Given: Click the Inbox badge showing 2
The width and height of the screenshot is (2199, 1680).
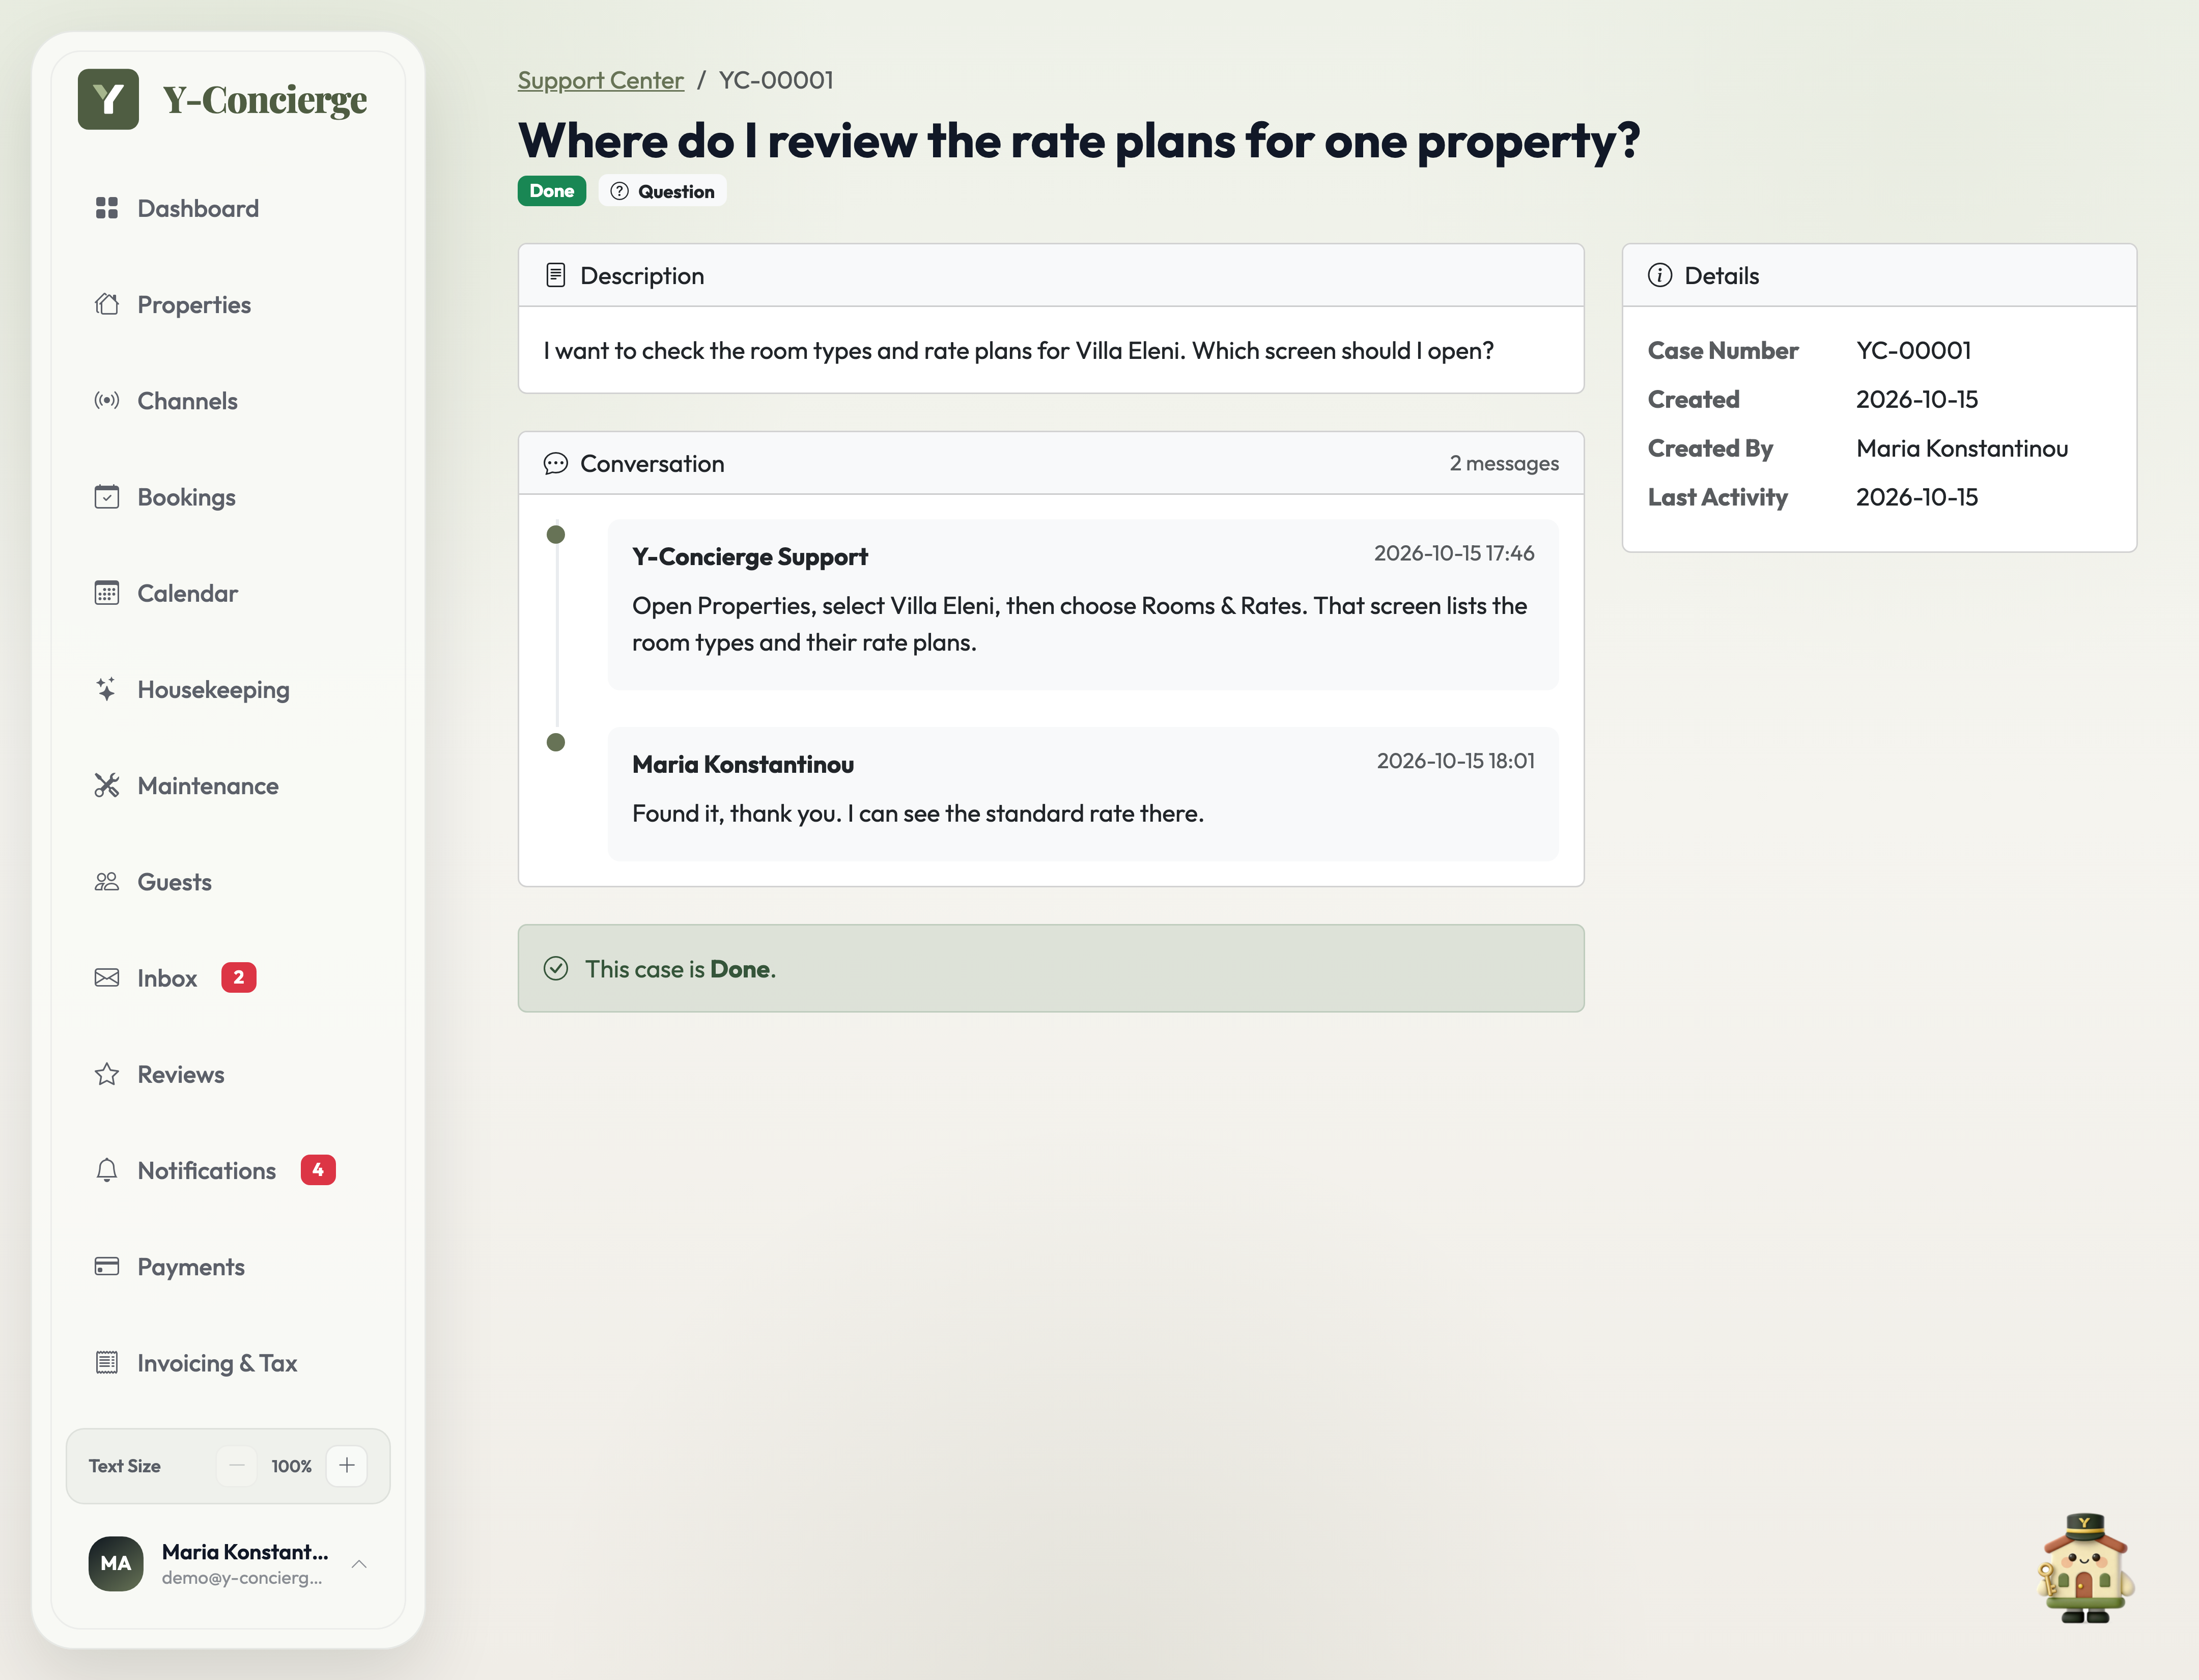Looking at the screenshot, I should 239,977.
